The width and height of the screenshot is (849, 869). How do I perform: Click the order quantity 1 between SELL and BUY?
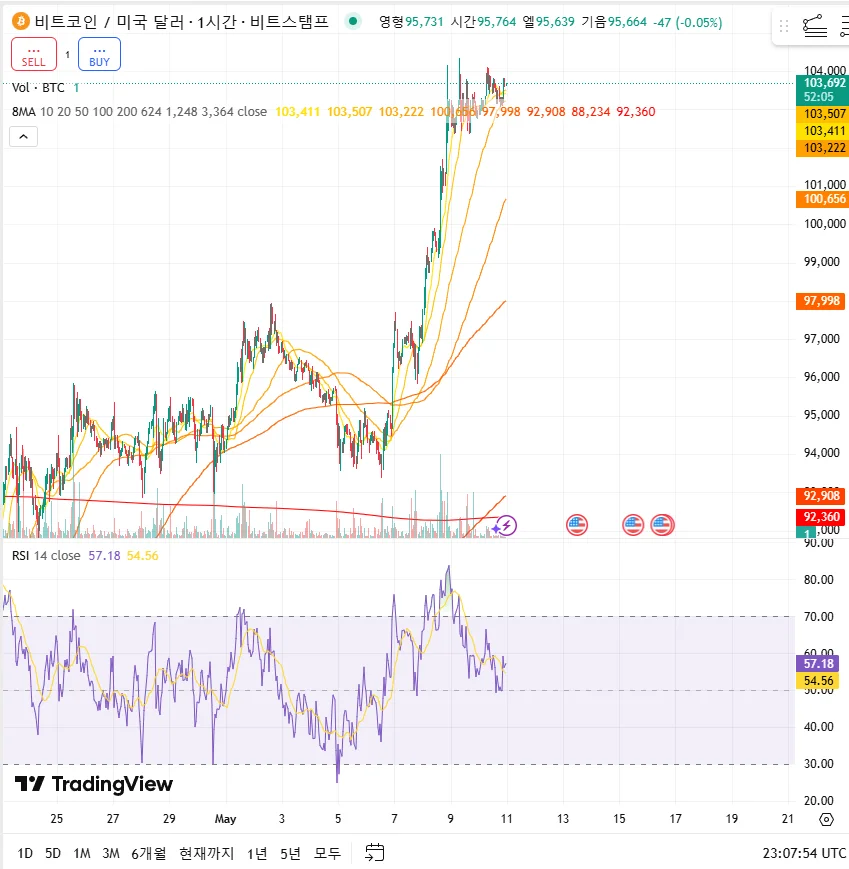coord(68,54)
